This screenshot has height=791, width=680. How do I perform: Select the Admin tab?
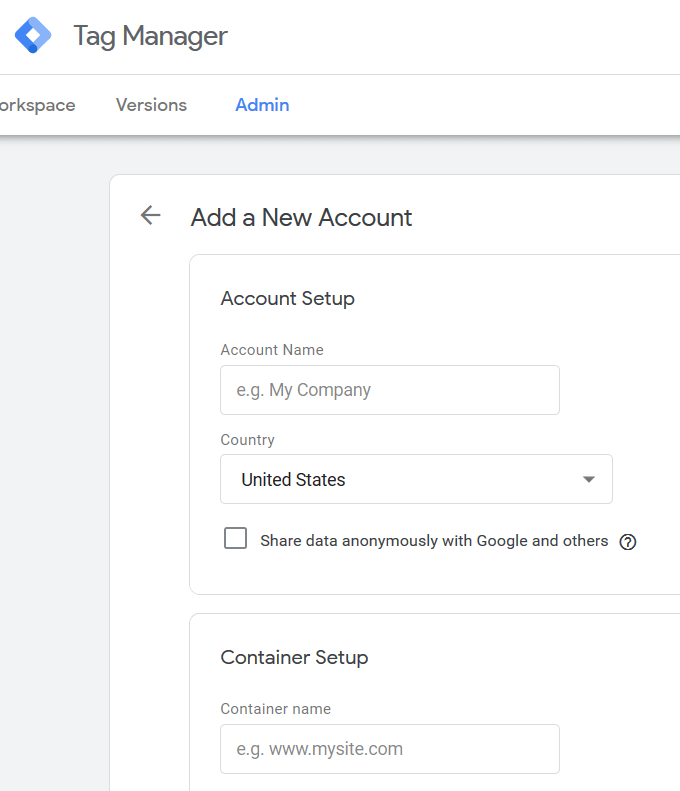click(262, 105)
